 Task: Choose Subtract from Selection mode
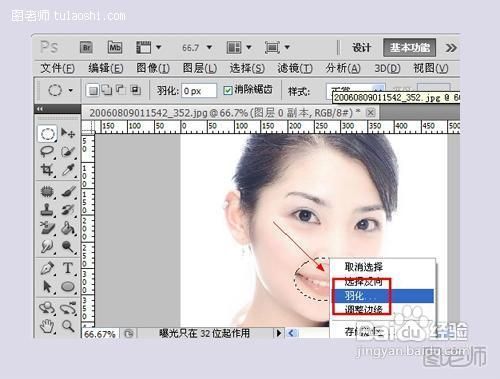pyautogui.click(x=121, y=90)
